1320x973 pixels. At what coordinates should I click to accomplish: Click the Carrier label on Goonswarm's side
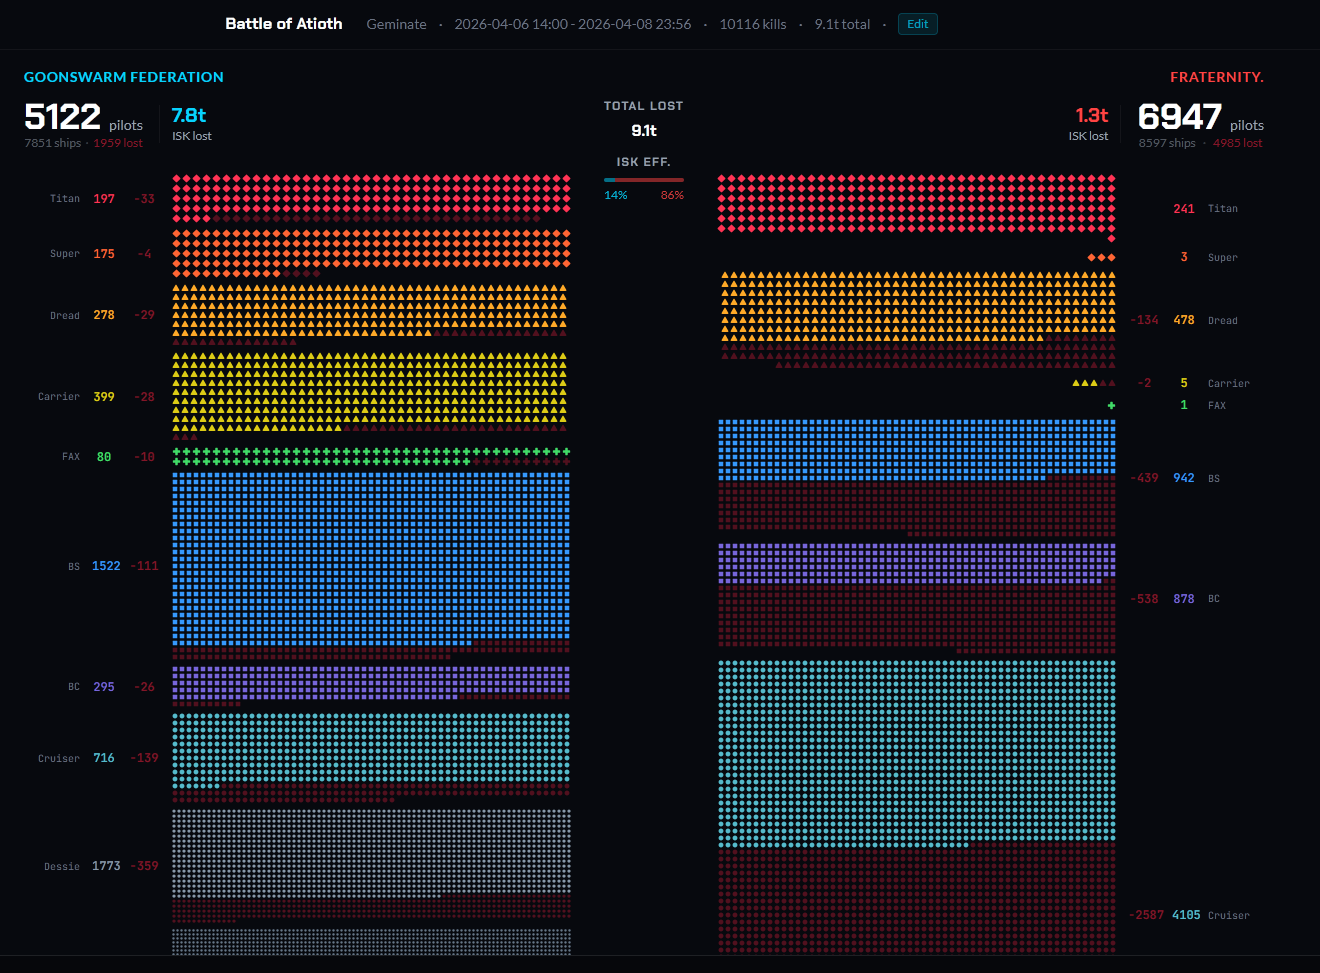pos(59,397)
